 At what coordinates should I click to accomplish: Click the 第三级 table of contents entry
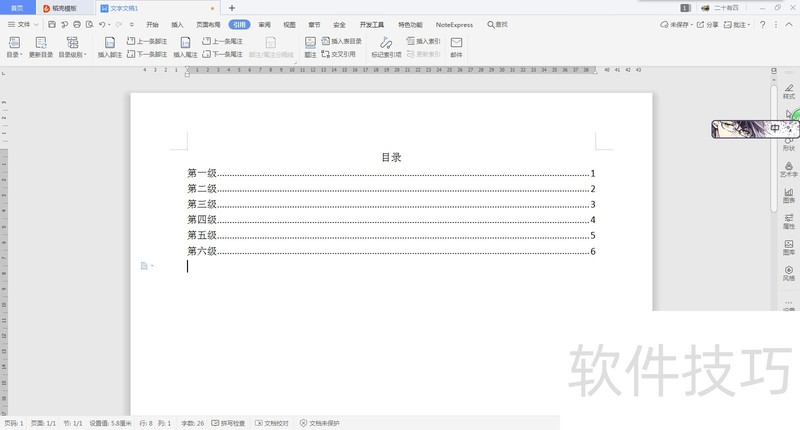click(391, 204)
